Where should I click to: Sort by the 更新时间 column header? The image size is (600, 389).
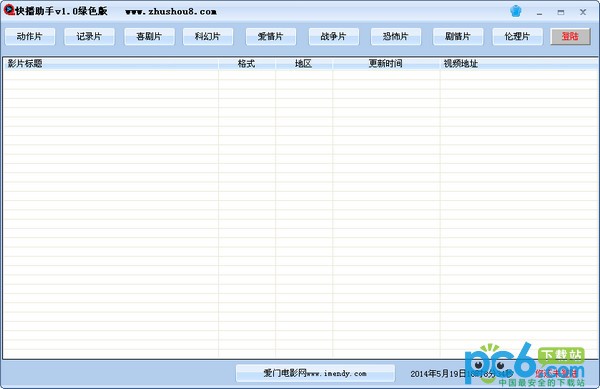386,63
